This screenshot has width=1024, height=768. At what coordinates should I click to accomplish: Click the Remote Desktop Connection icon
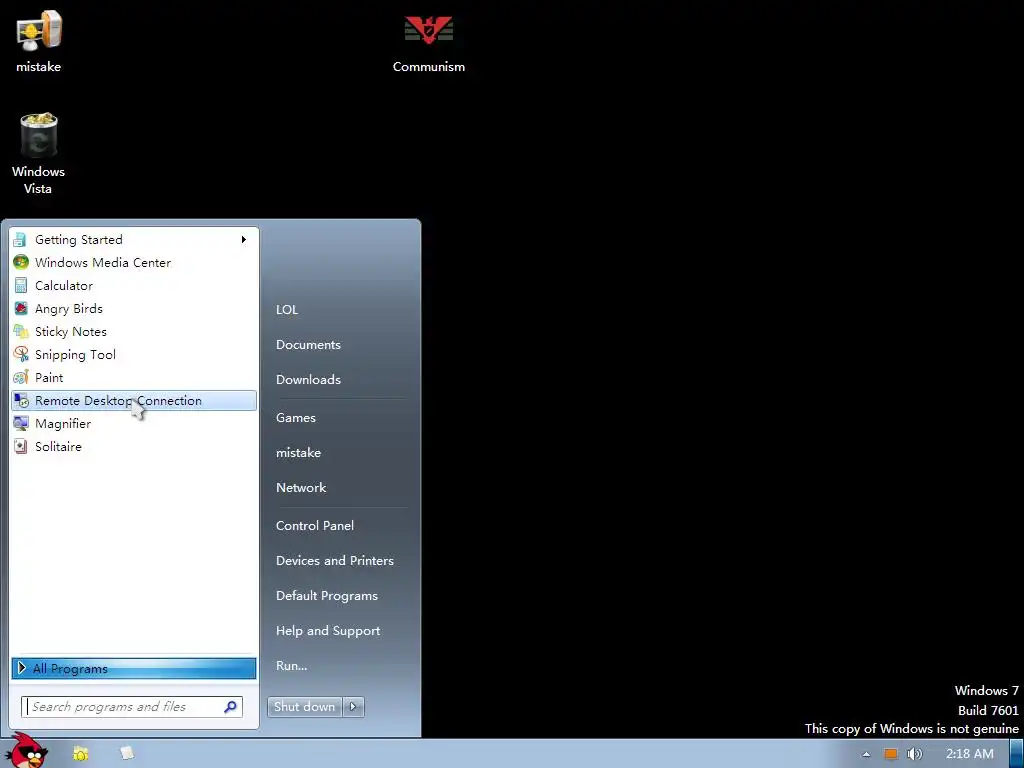pos(21,400)
